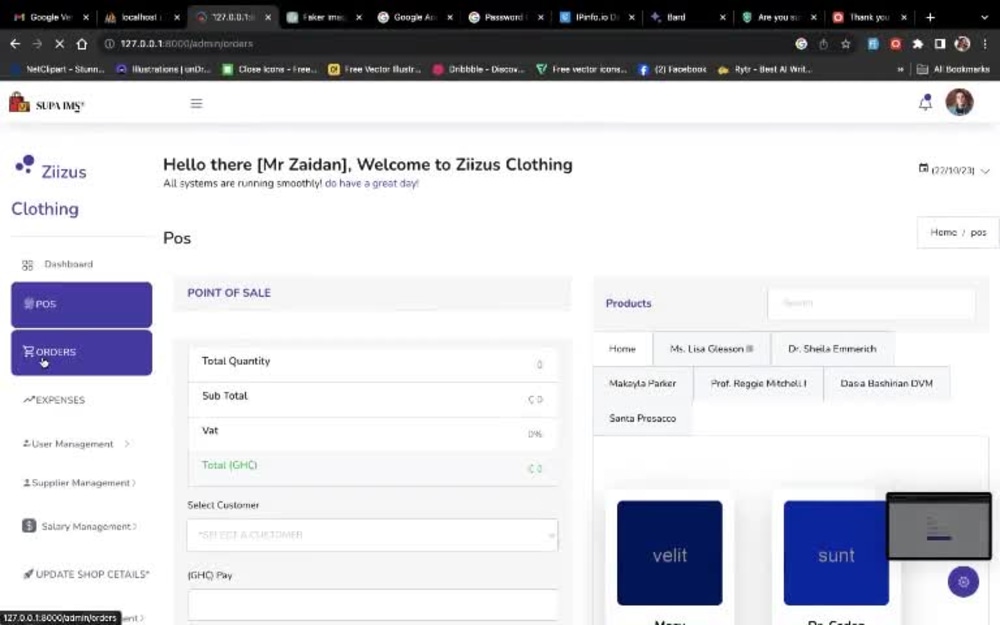
Task: Expand User Management submenu
Action: (75, 444)
